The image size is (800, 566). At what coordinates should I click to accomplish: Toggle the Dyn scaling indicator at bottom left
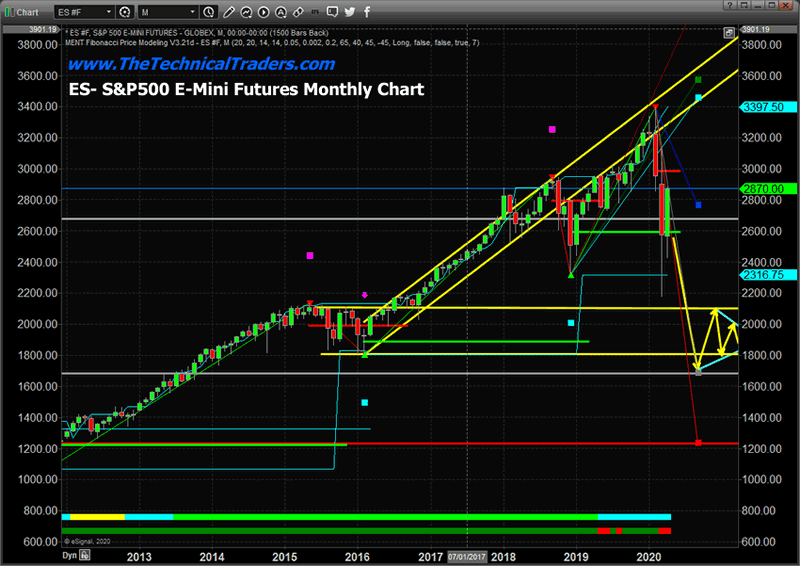coord(70,553)
